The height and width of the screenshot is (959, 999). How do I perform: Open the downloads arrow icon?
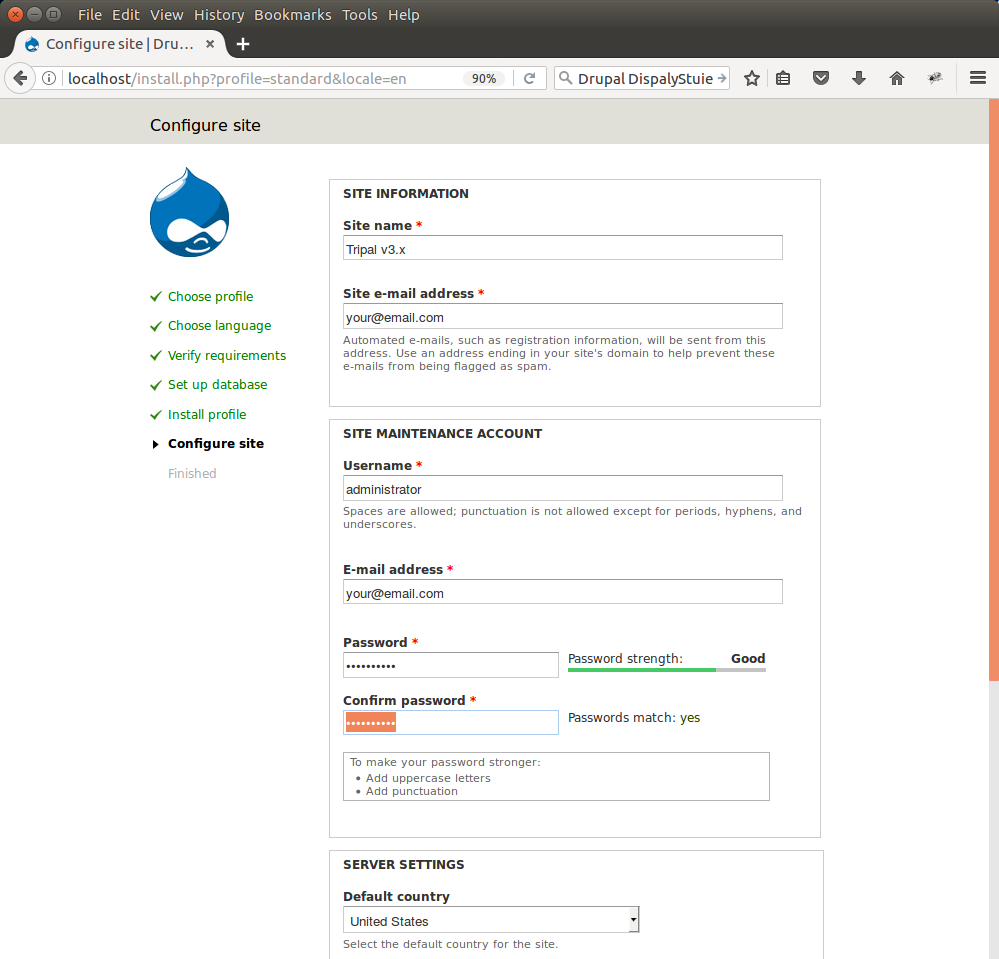(x=858, y=78)
